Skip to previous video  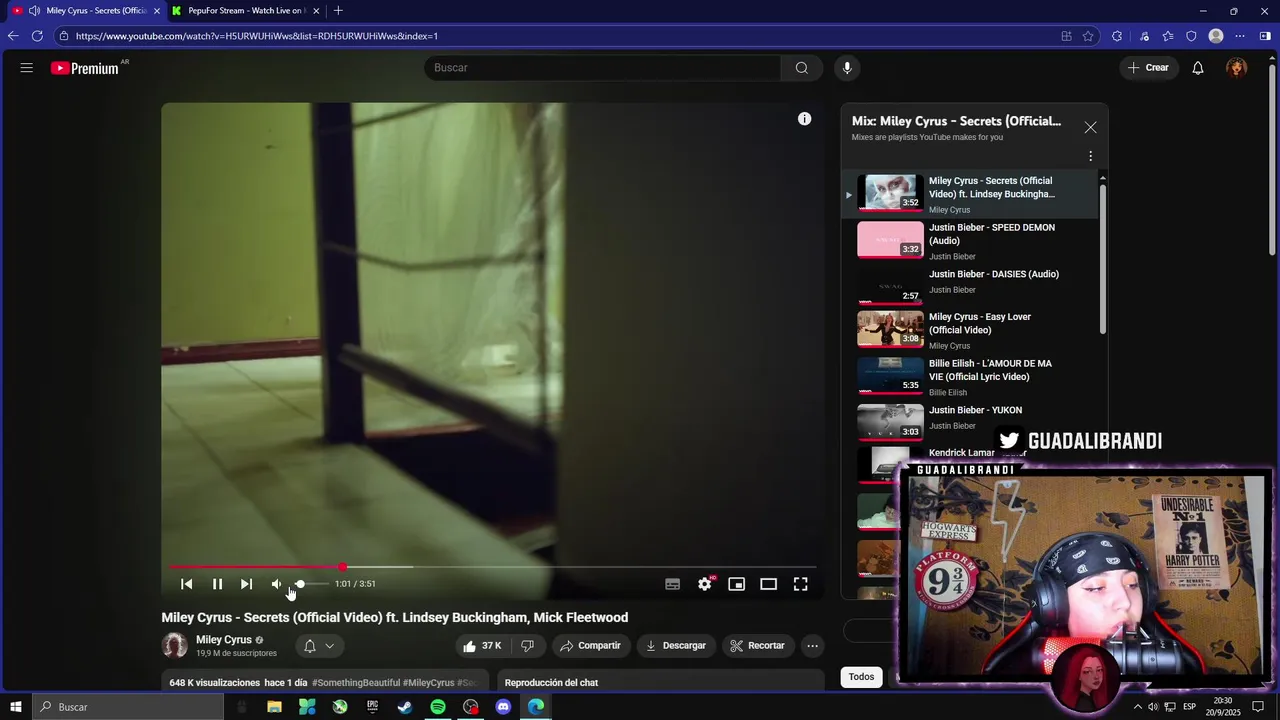(187, 584)
